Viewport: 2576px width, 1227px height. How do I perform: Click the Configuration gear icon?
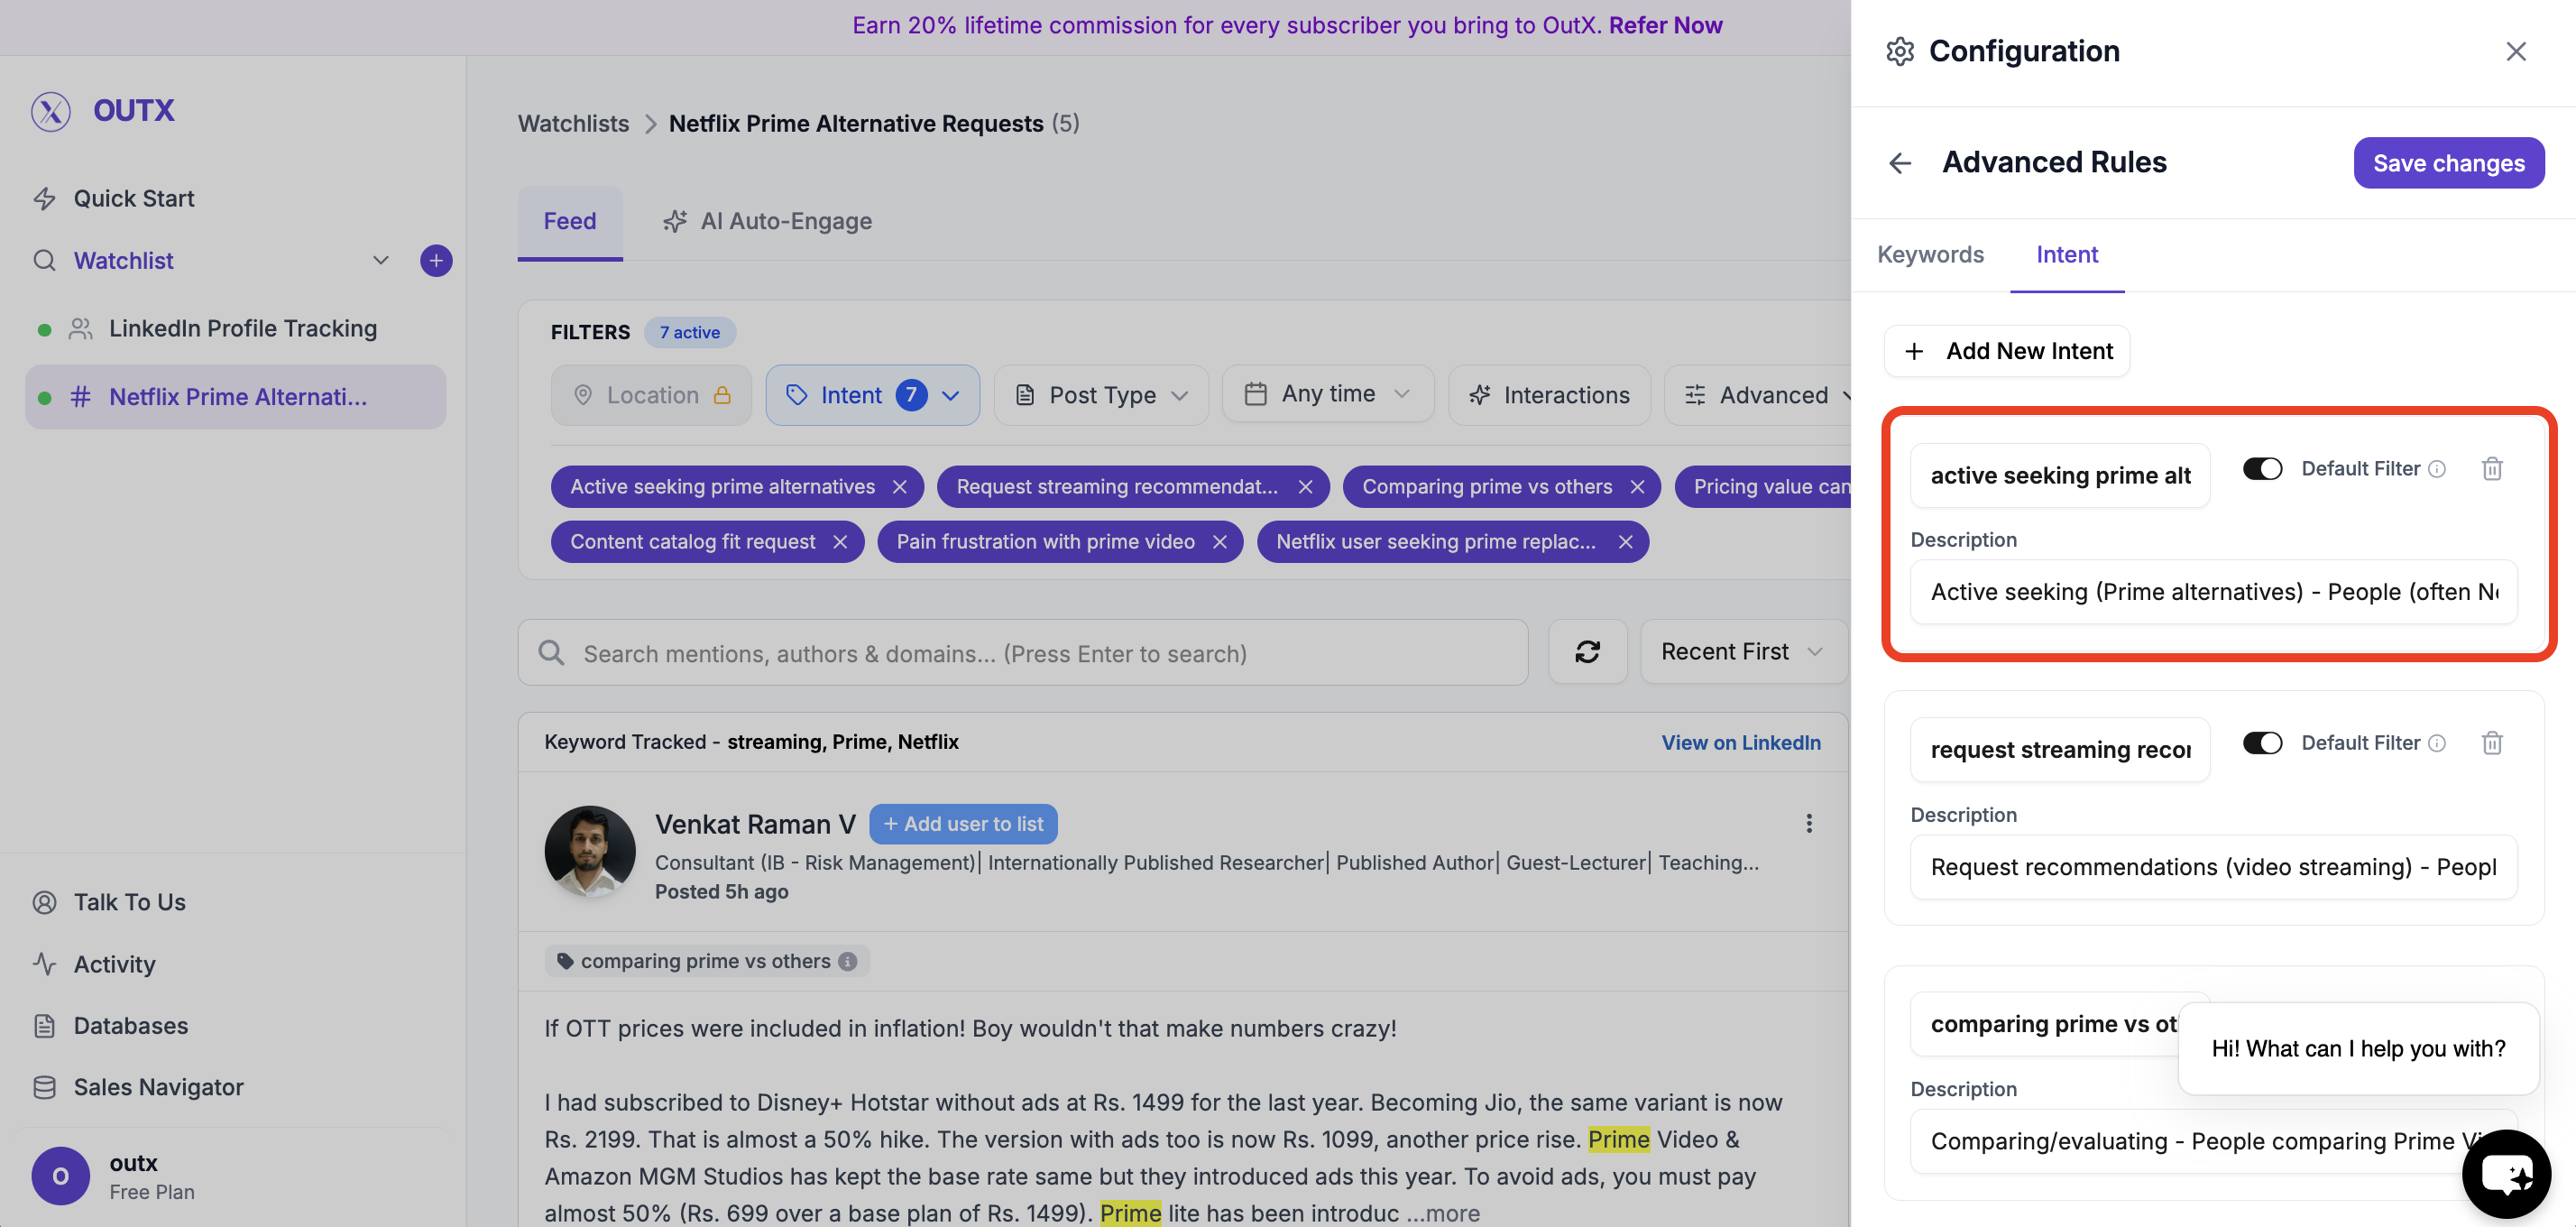[x=1899, y=51]
